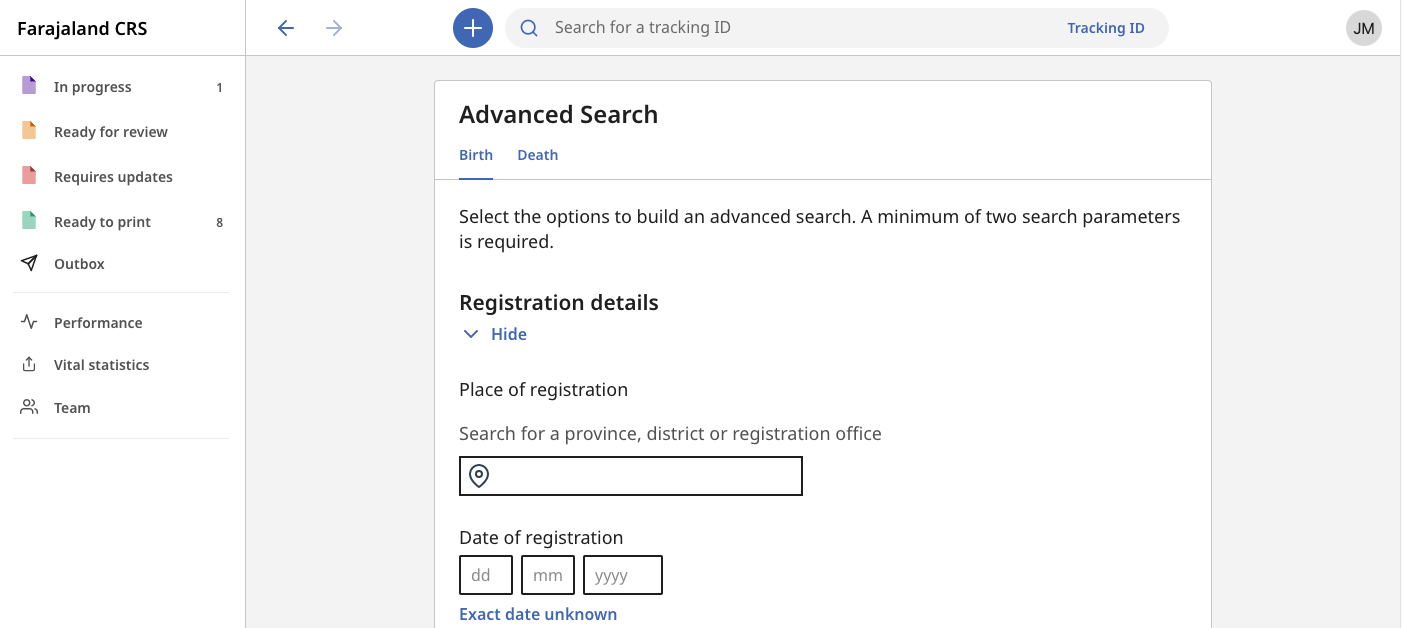Open the Tracking ID search type dropdown
Viewport: 1402px width, 628px height.
point(1105,28)
